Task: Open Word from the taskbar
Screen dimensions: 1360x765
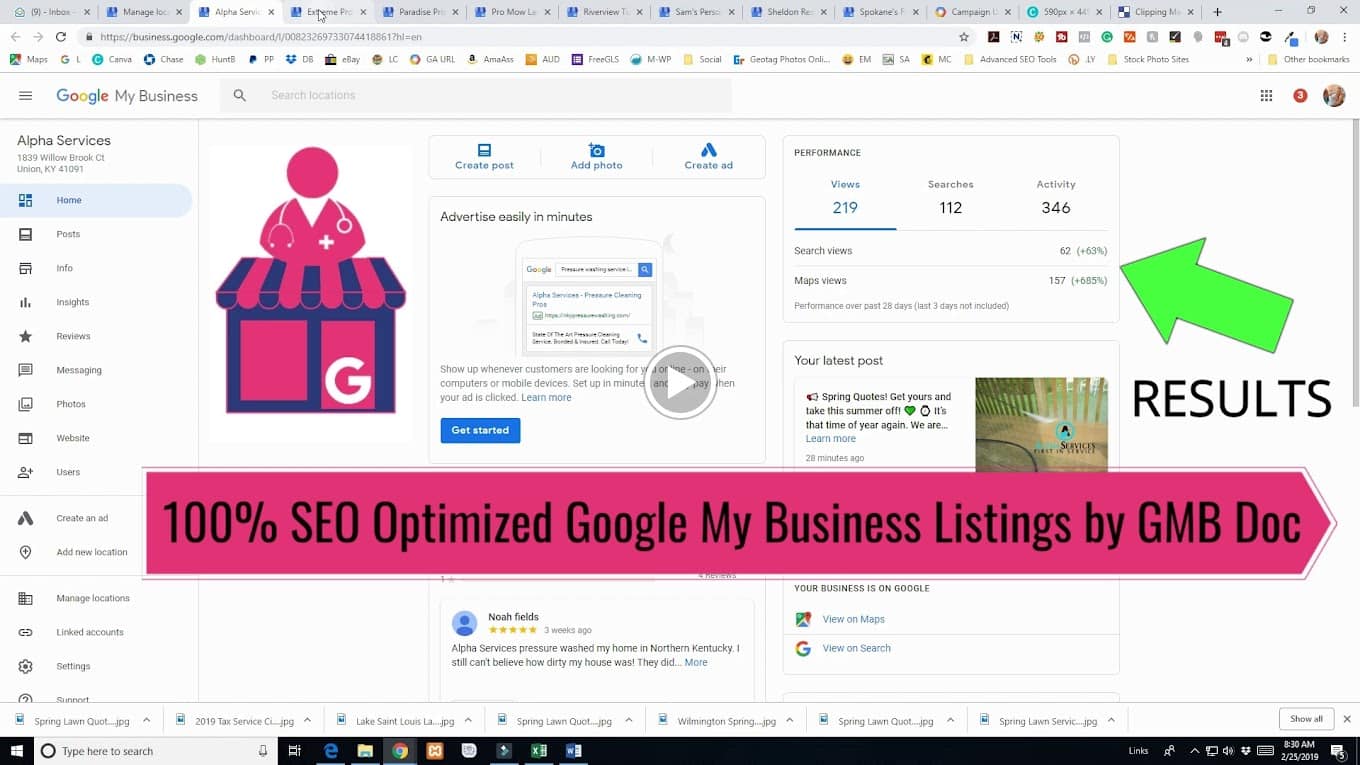Action: (x=573, y=750)
